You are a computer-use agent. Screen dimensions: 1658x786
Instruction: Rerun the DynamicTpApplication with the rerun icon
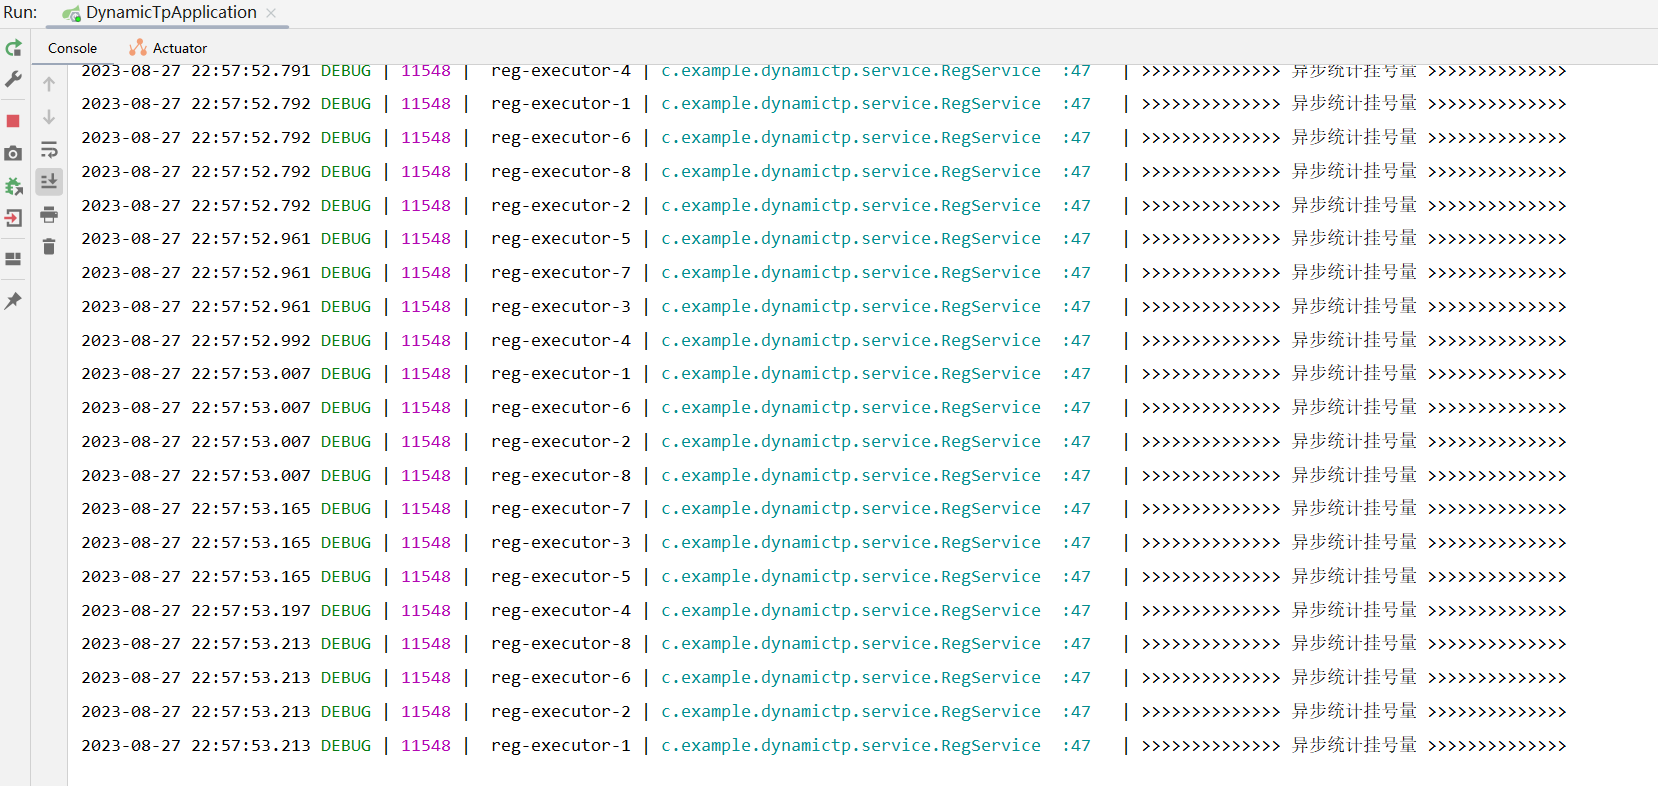click(x=13, y=48)
